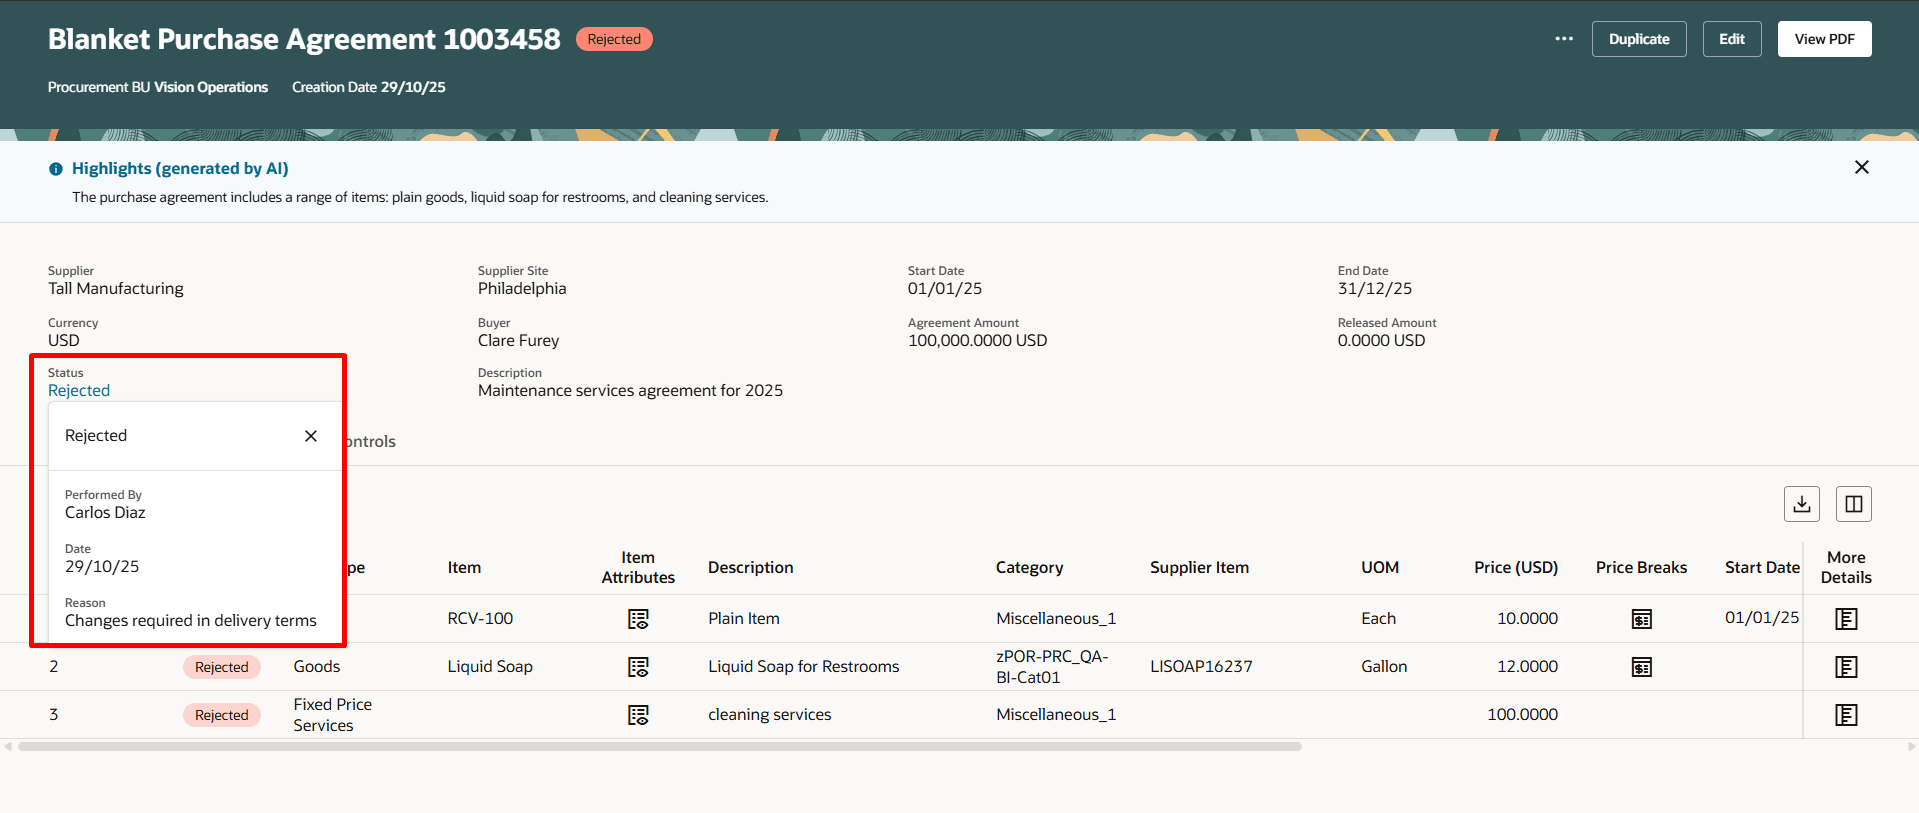Click the Clare Furey buyer value

pos(518,340)
